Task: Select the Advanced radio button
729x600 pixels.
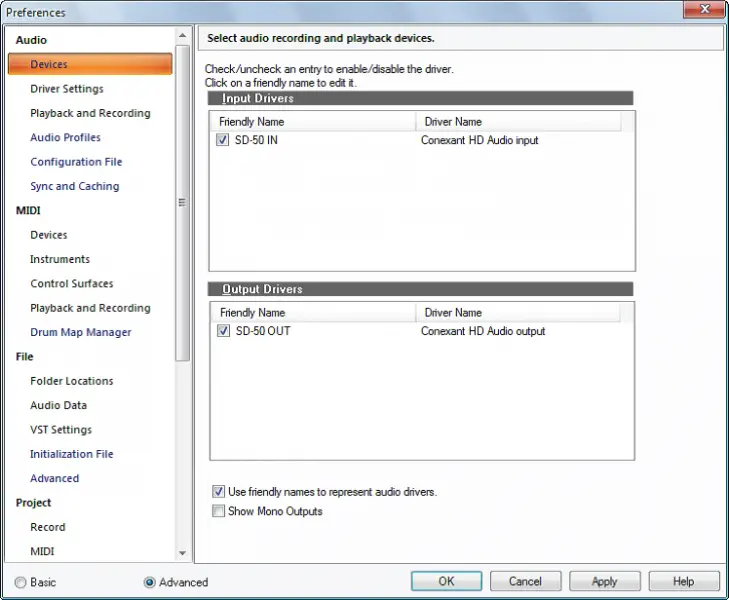Action: 149,582
